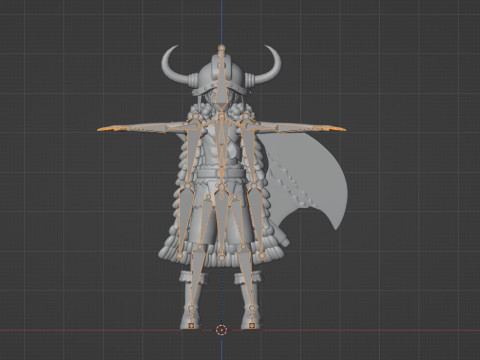Select the foot bone in the screen-left boot

coord(191,317)
